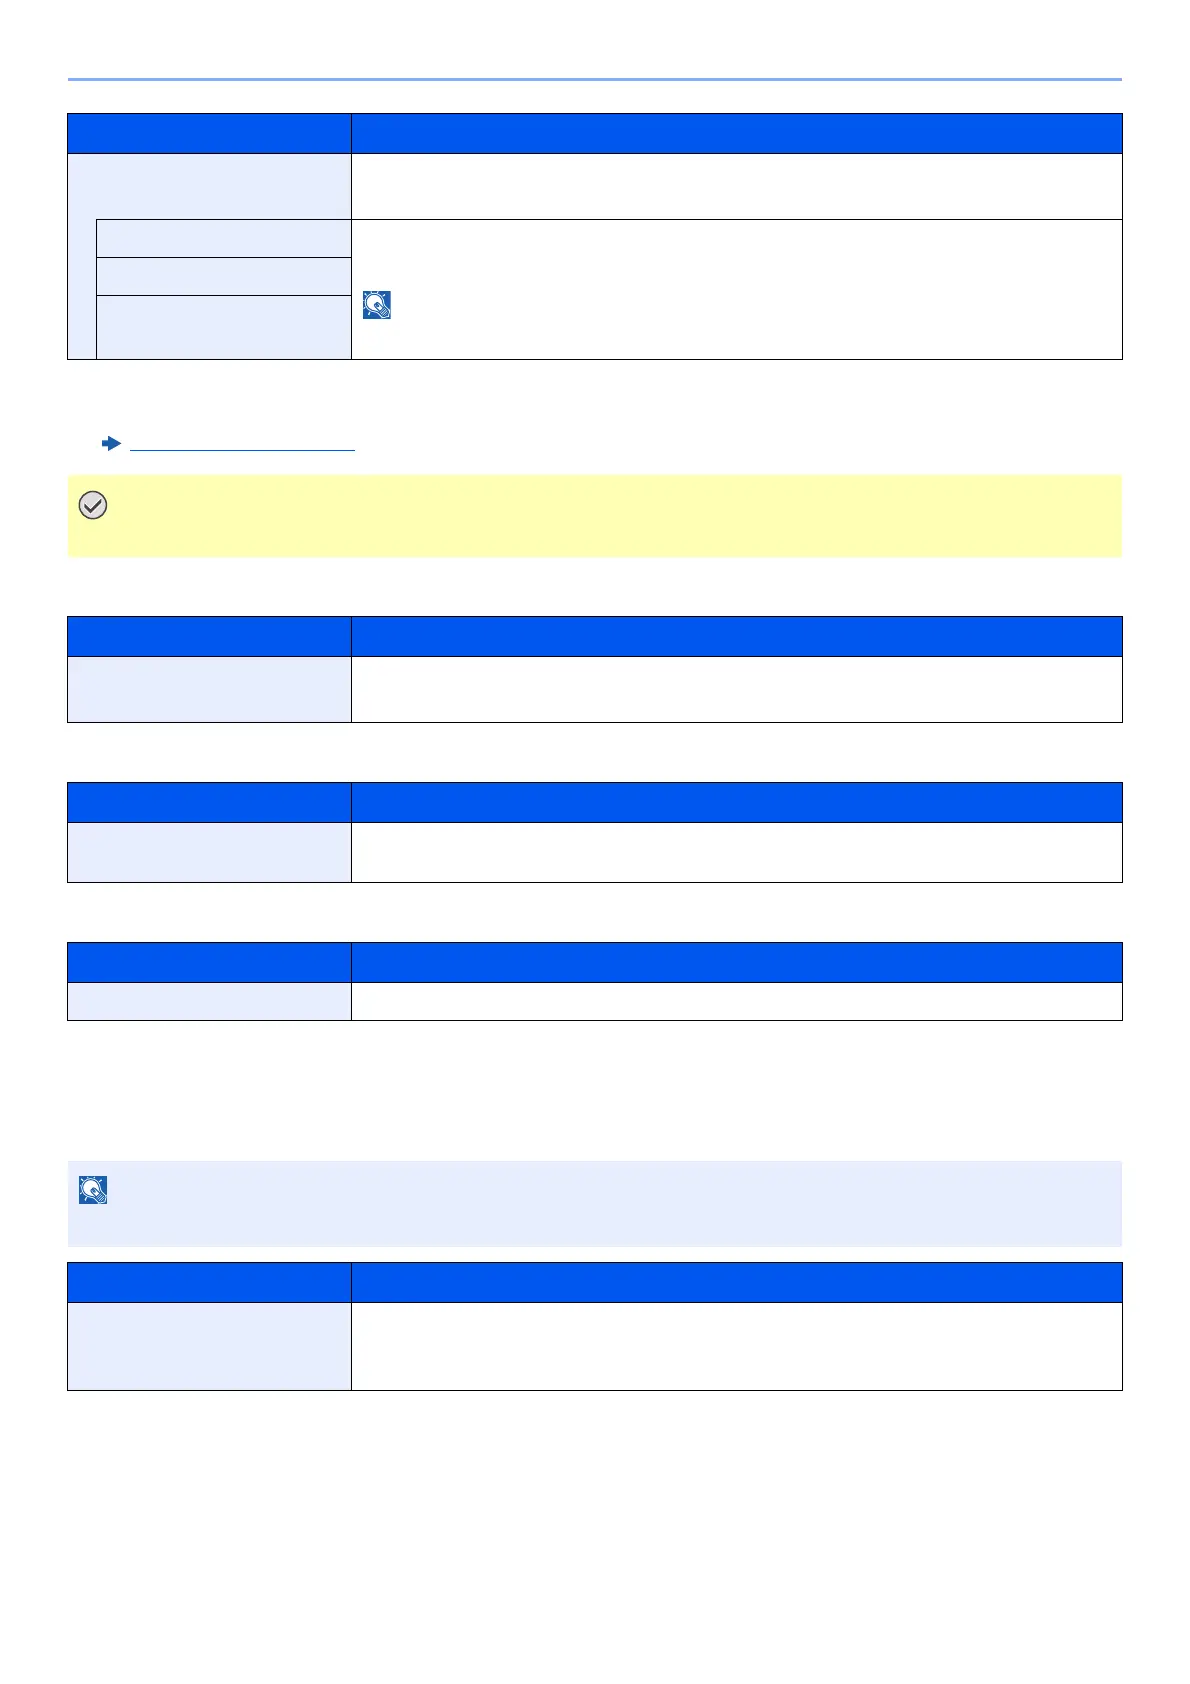Select the first nested sub-item cell in the first table
1190x1684 pixels.
point(223,238)
